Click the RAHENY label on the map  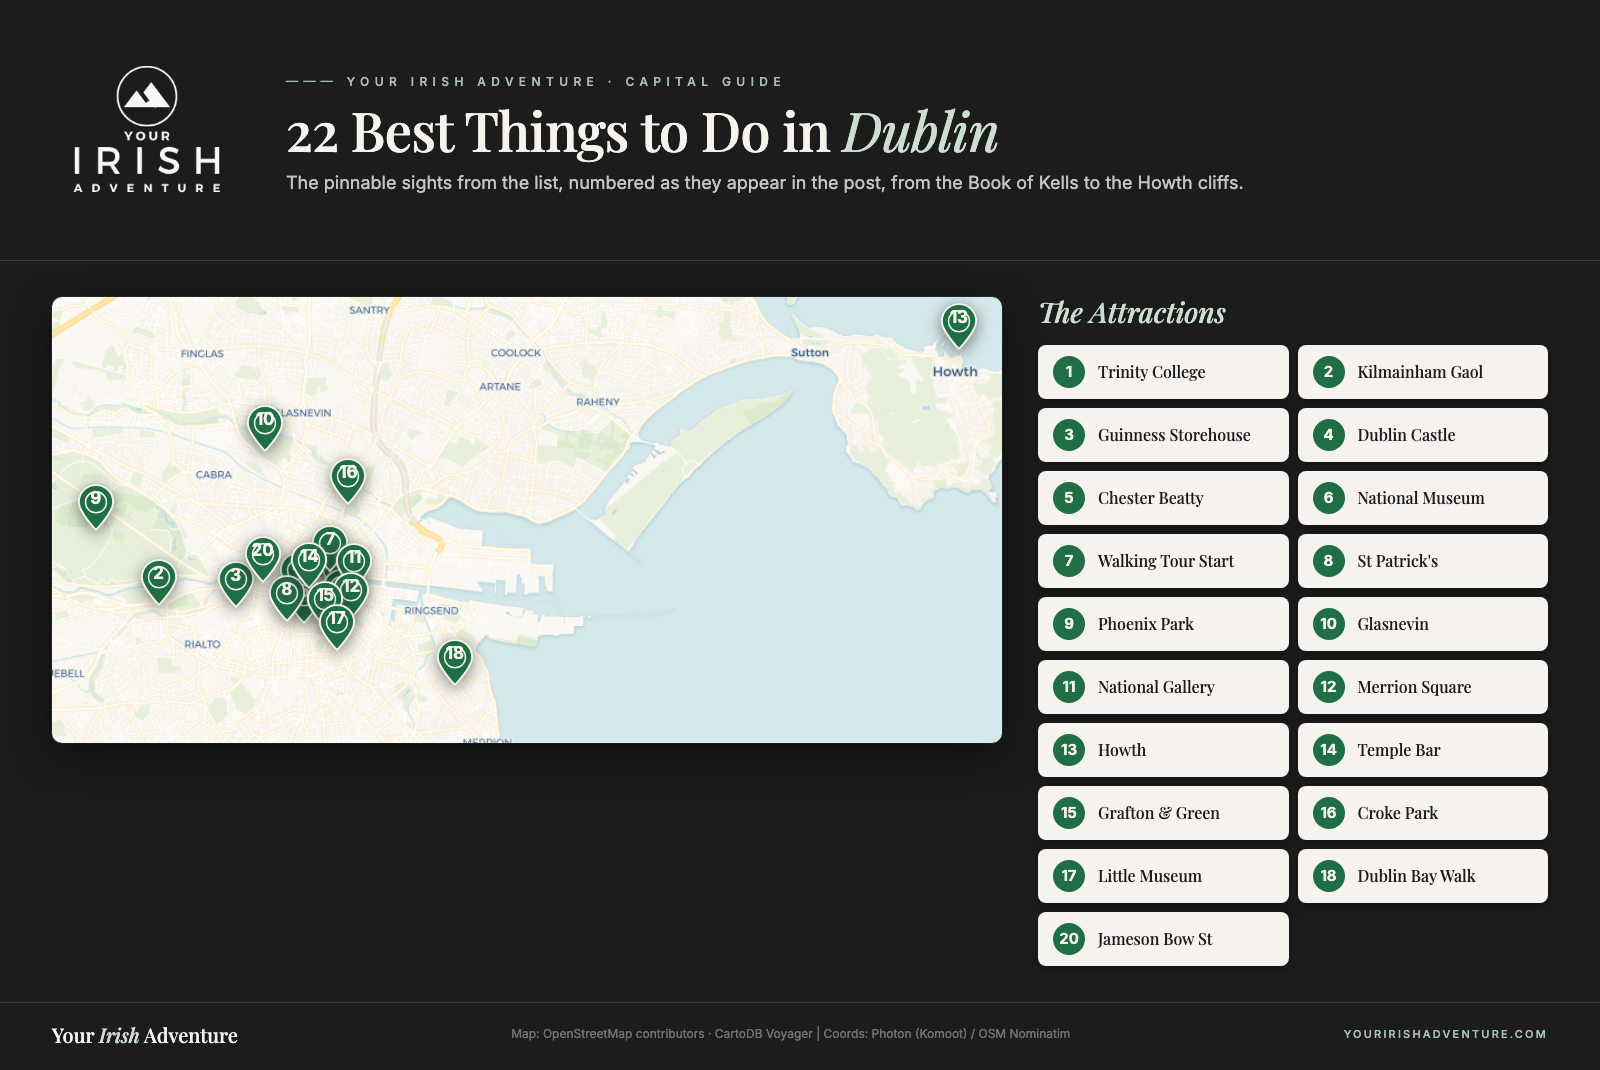point(598,401)
